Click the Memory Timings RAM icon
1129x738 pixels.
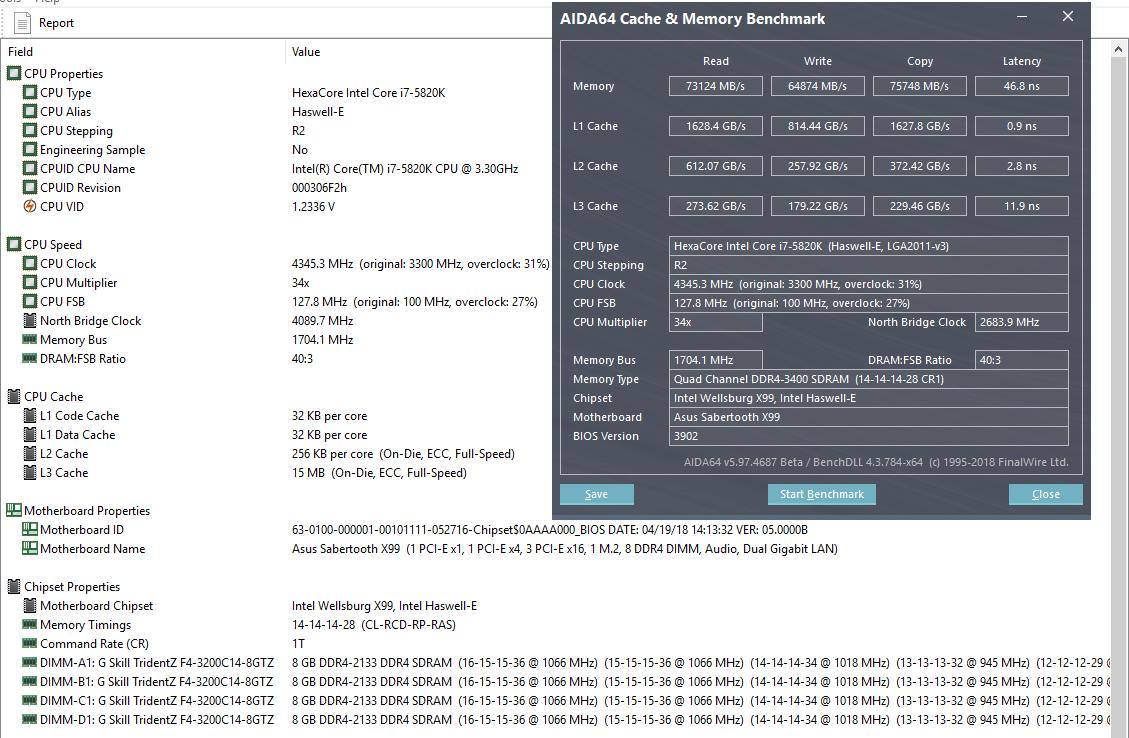click(30, 624)
